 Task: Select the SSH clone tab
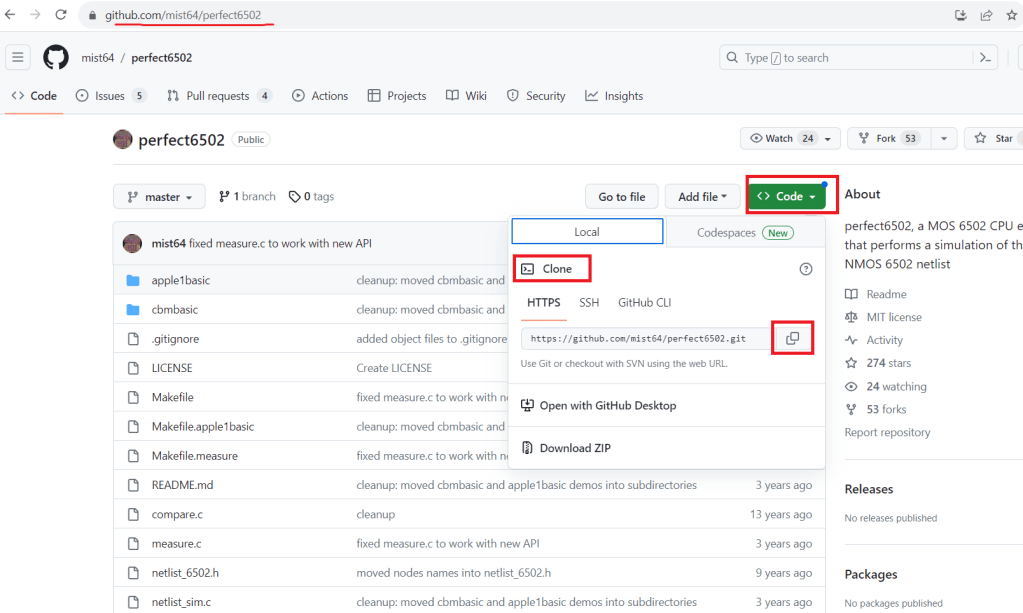(589, 302)
